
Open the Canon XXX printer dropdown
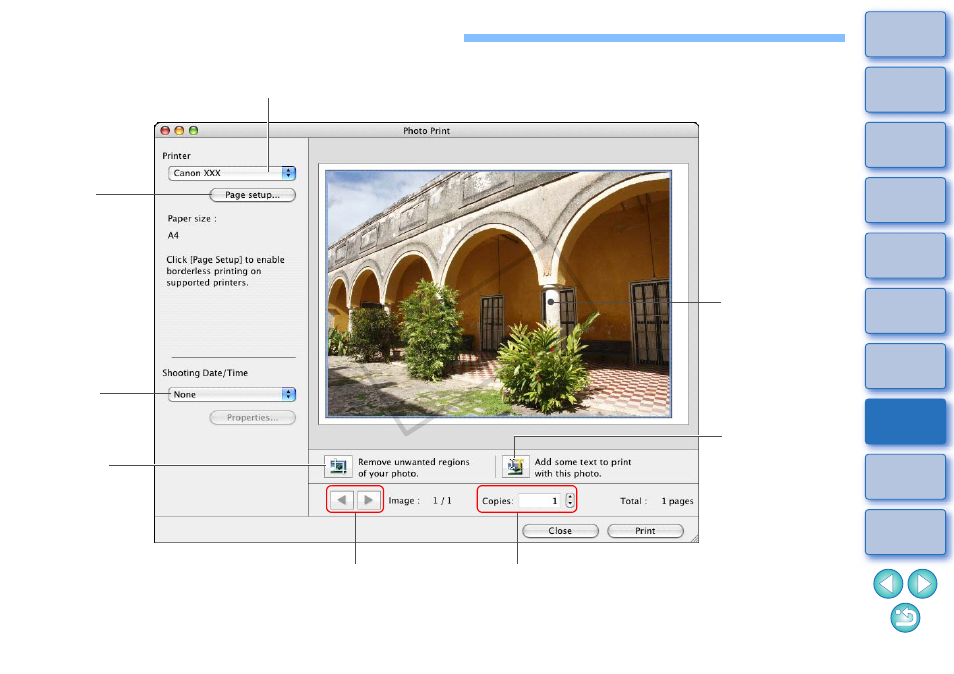pos(232,173)
